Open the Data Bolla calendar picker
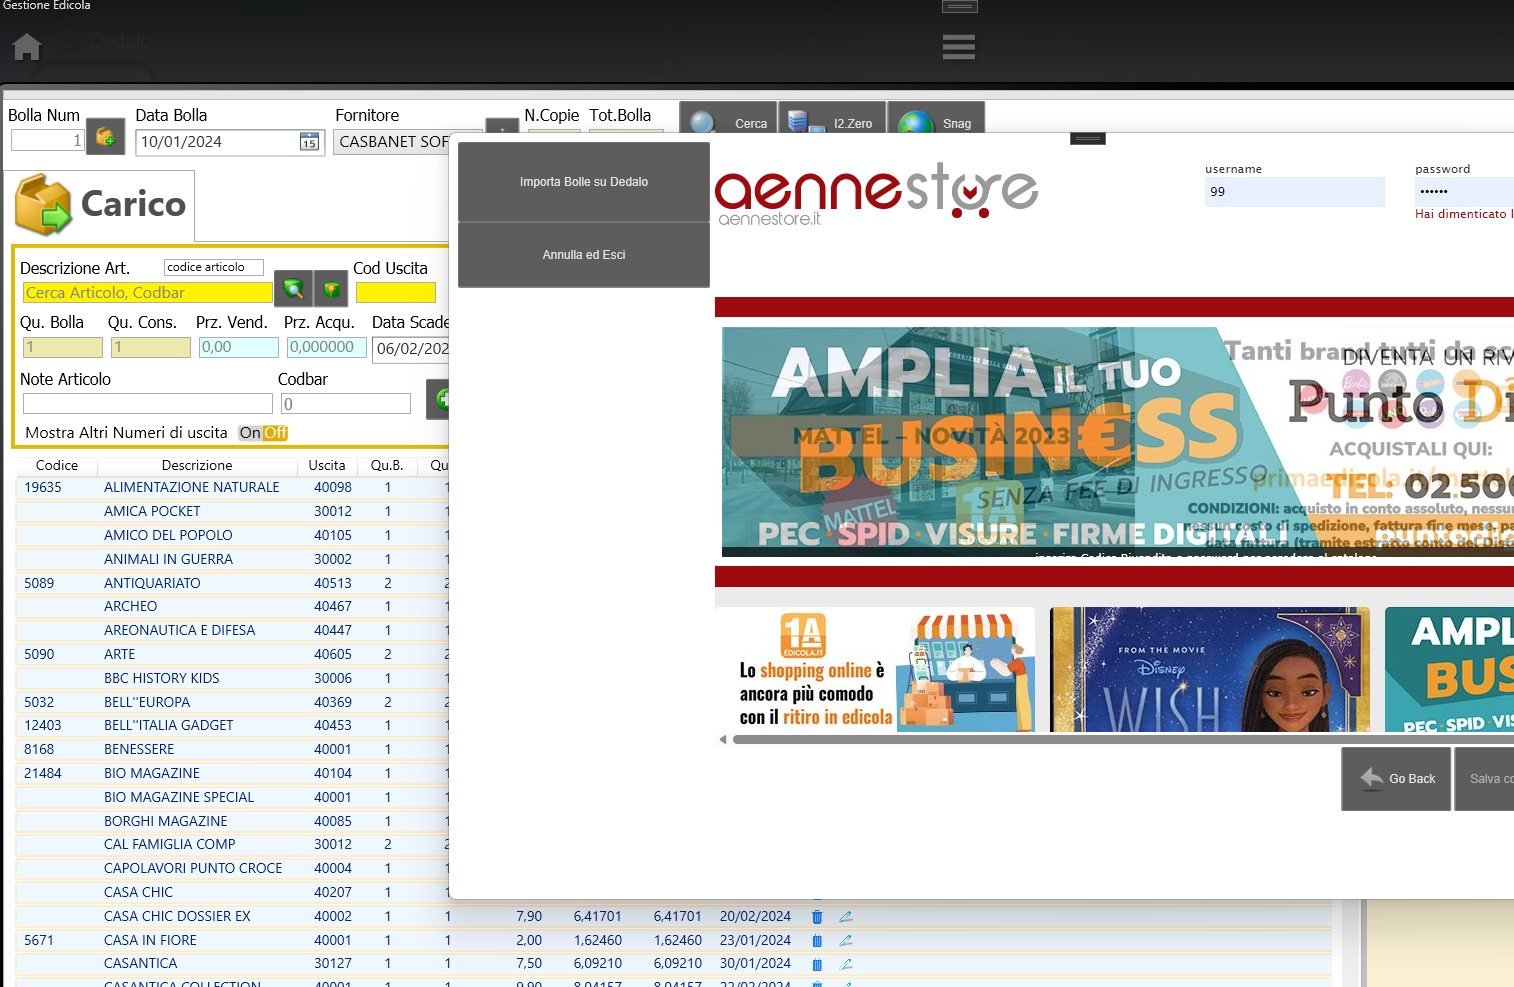The image size is (1514, 987). (x=309, y=142)
